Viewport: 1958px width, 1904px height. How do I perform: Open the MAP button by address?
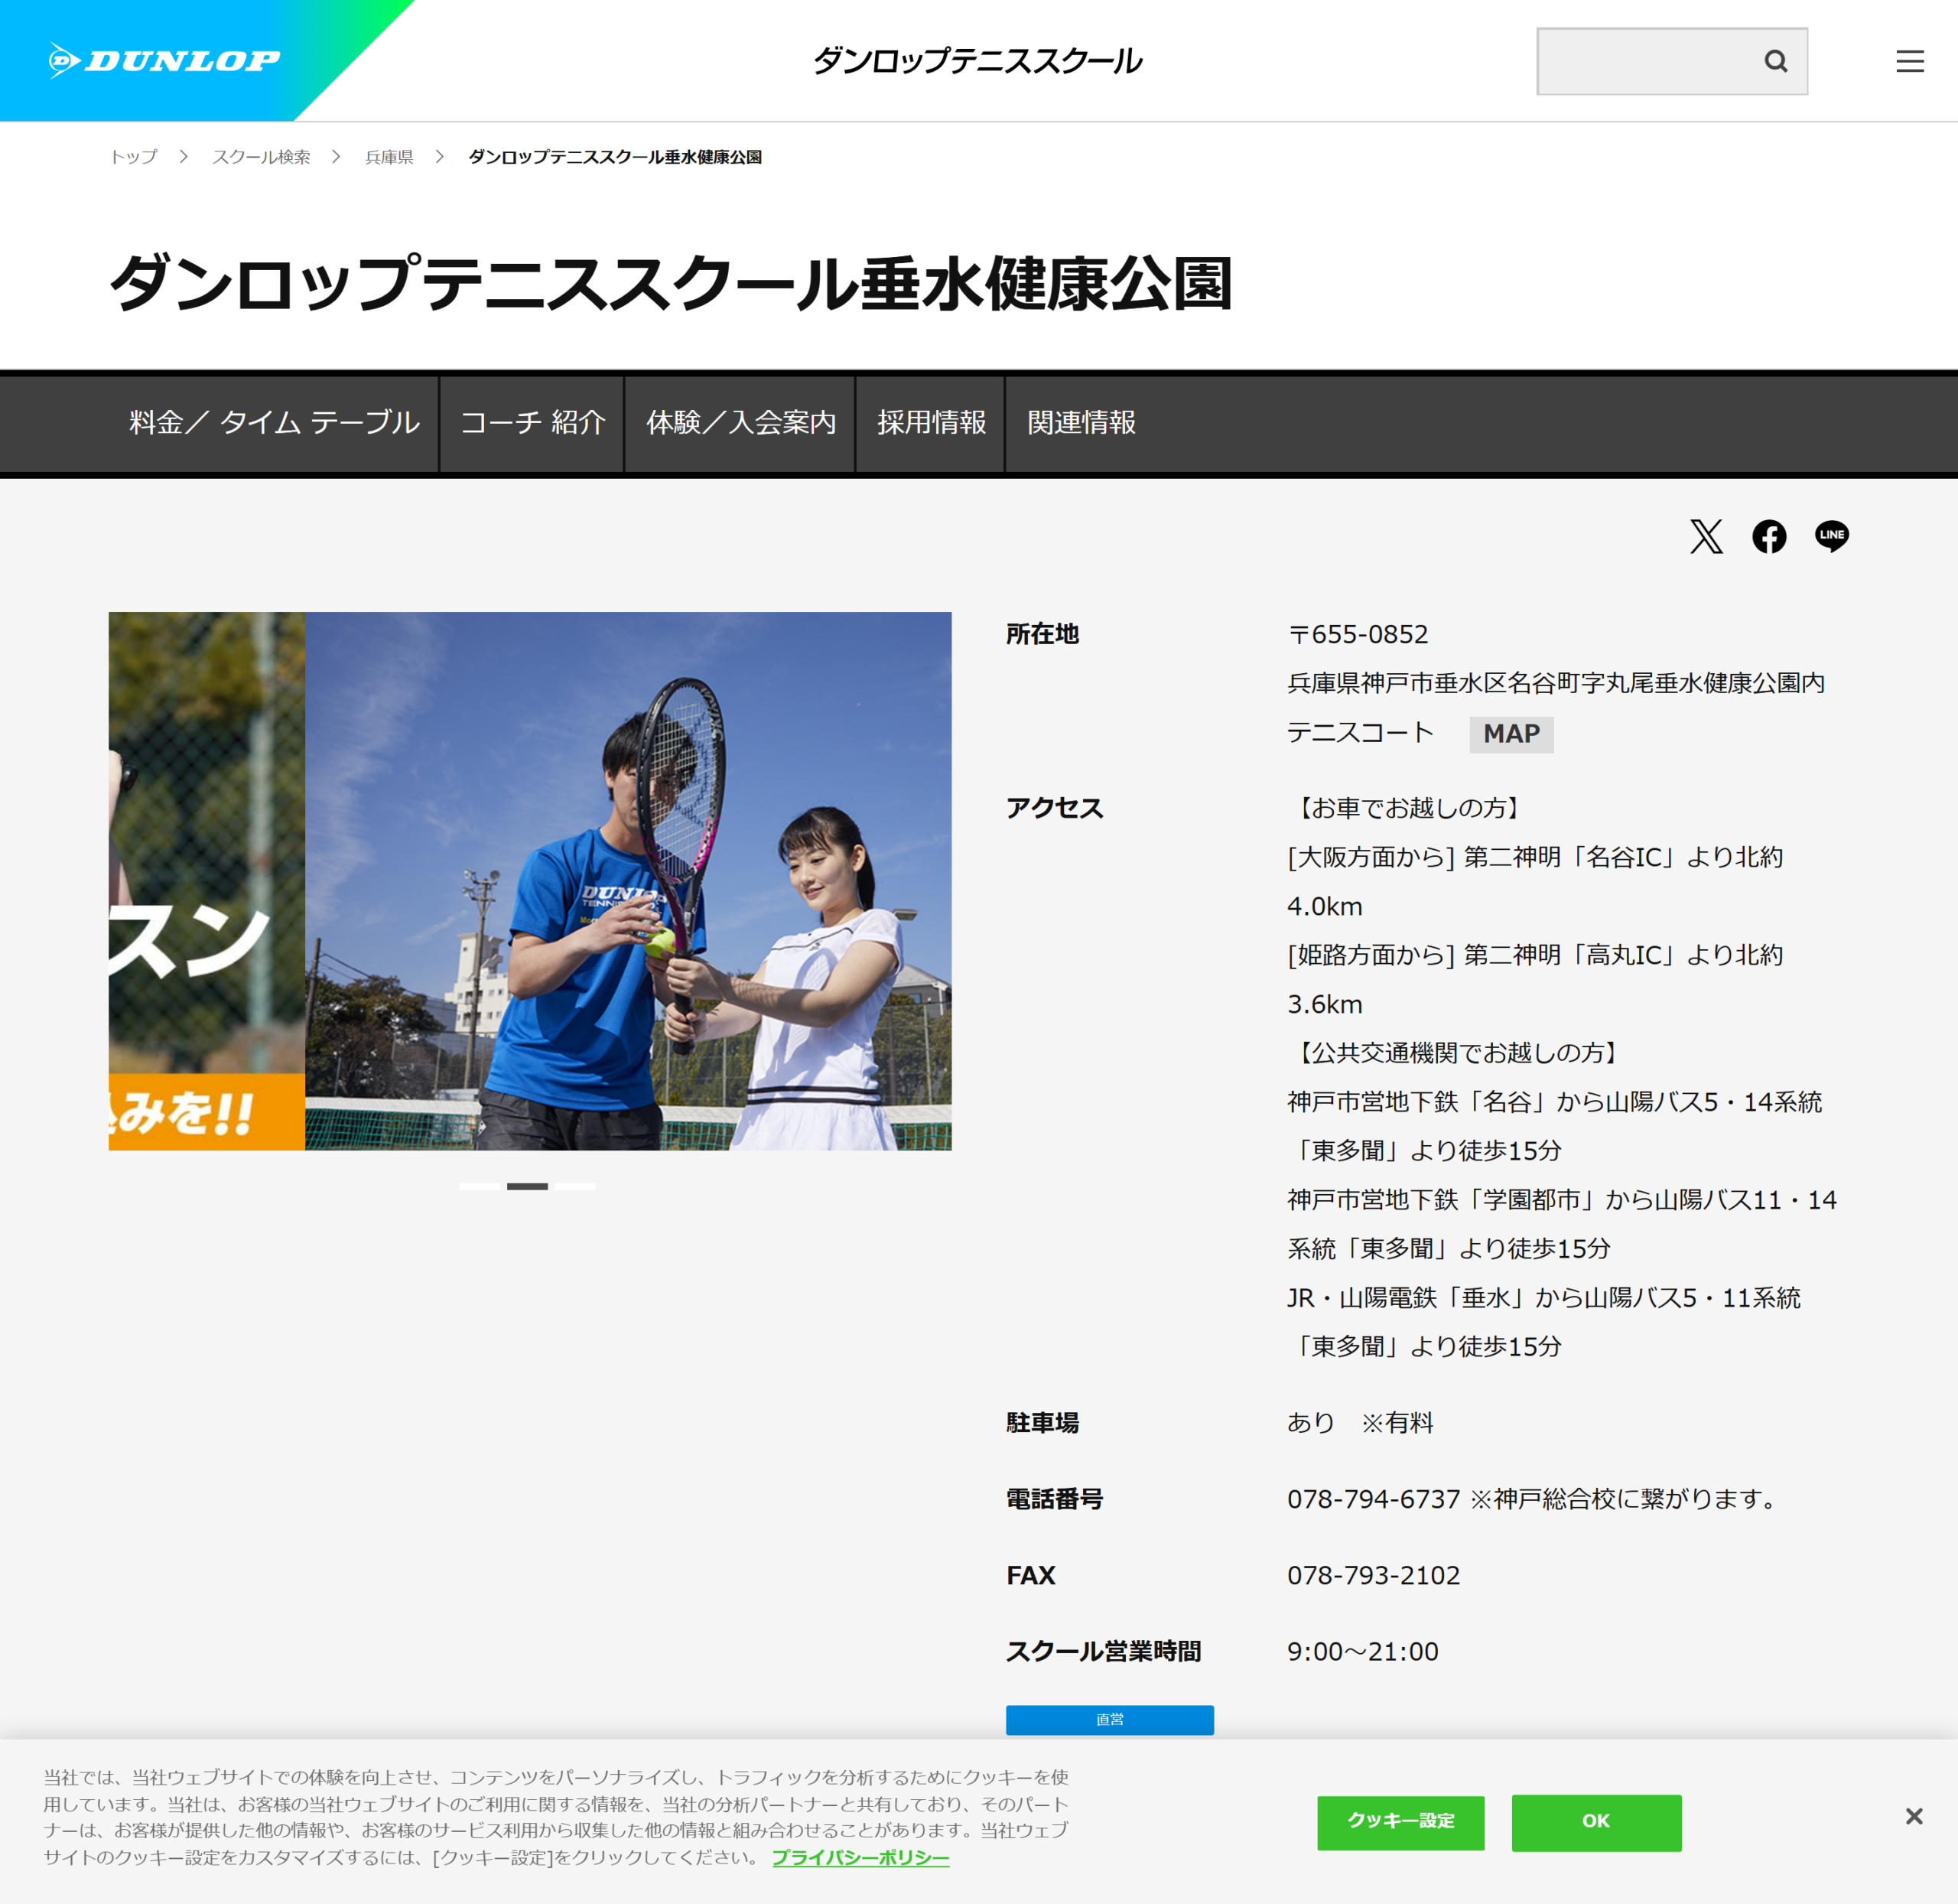coord(1511,734)
